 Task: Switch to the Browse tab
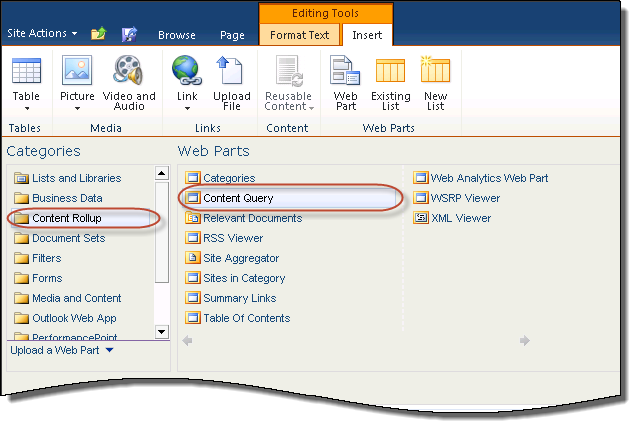(177, 35)
